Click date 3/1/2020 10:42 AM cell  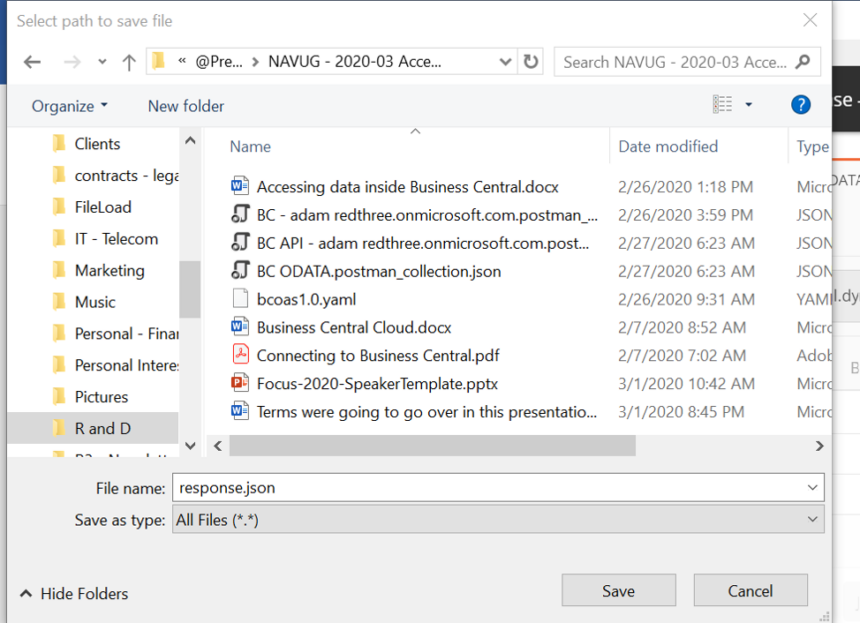(x=686, y=384)
